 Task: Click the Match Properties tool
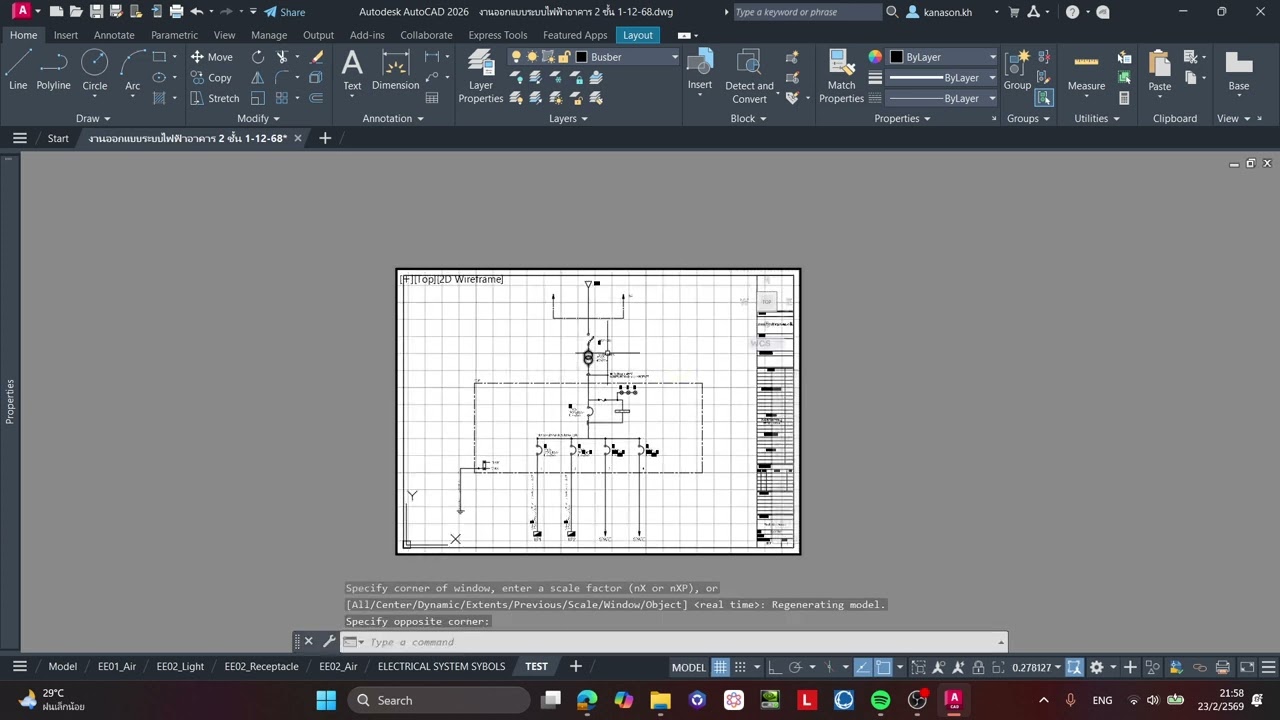click(841, 77)
